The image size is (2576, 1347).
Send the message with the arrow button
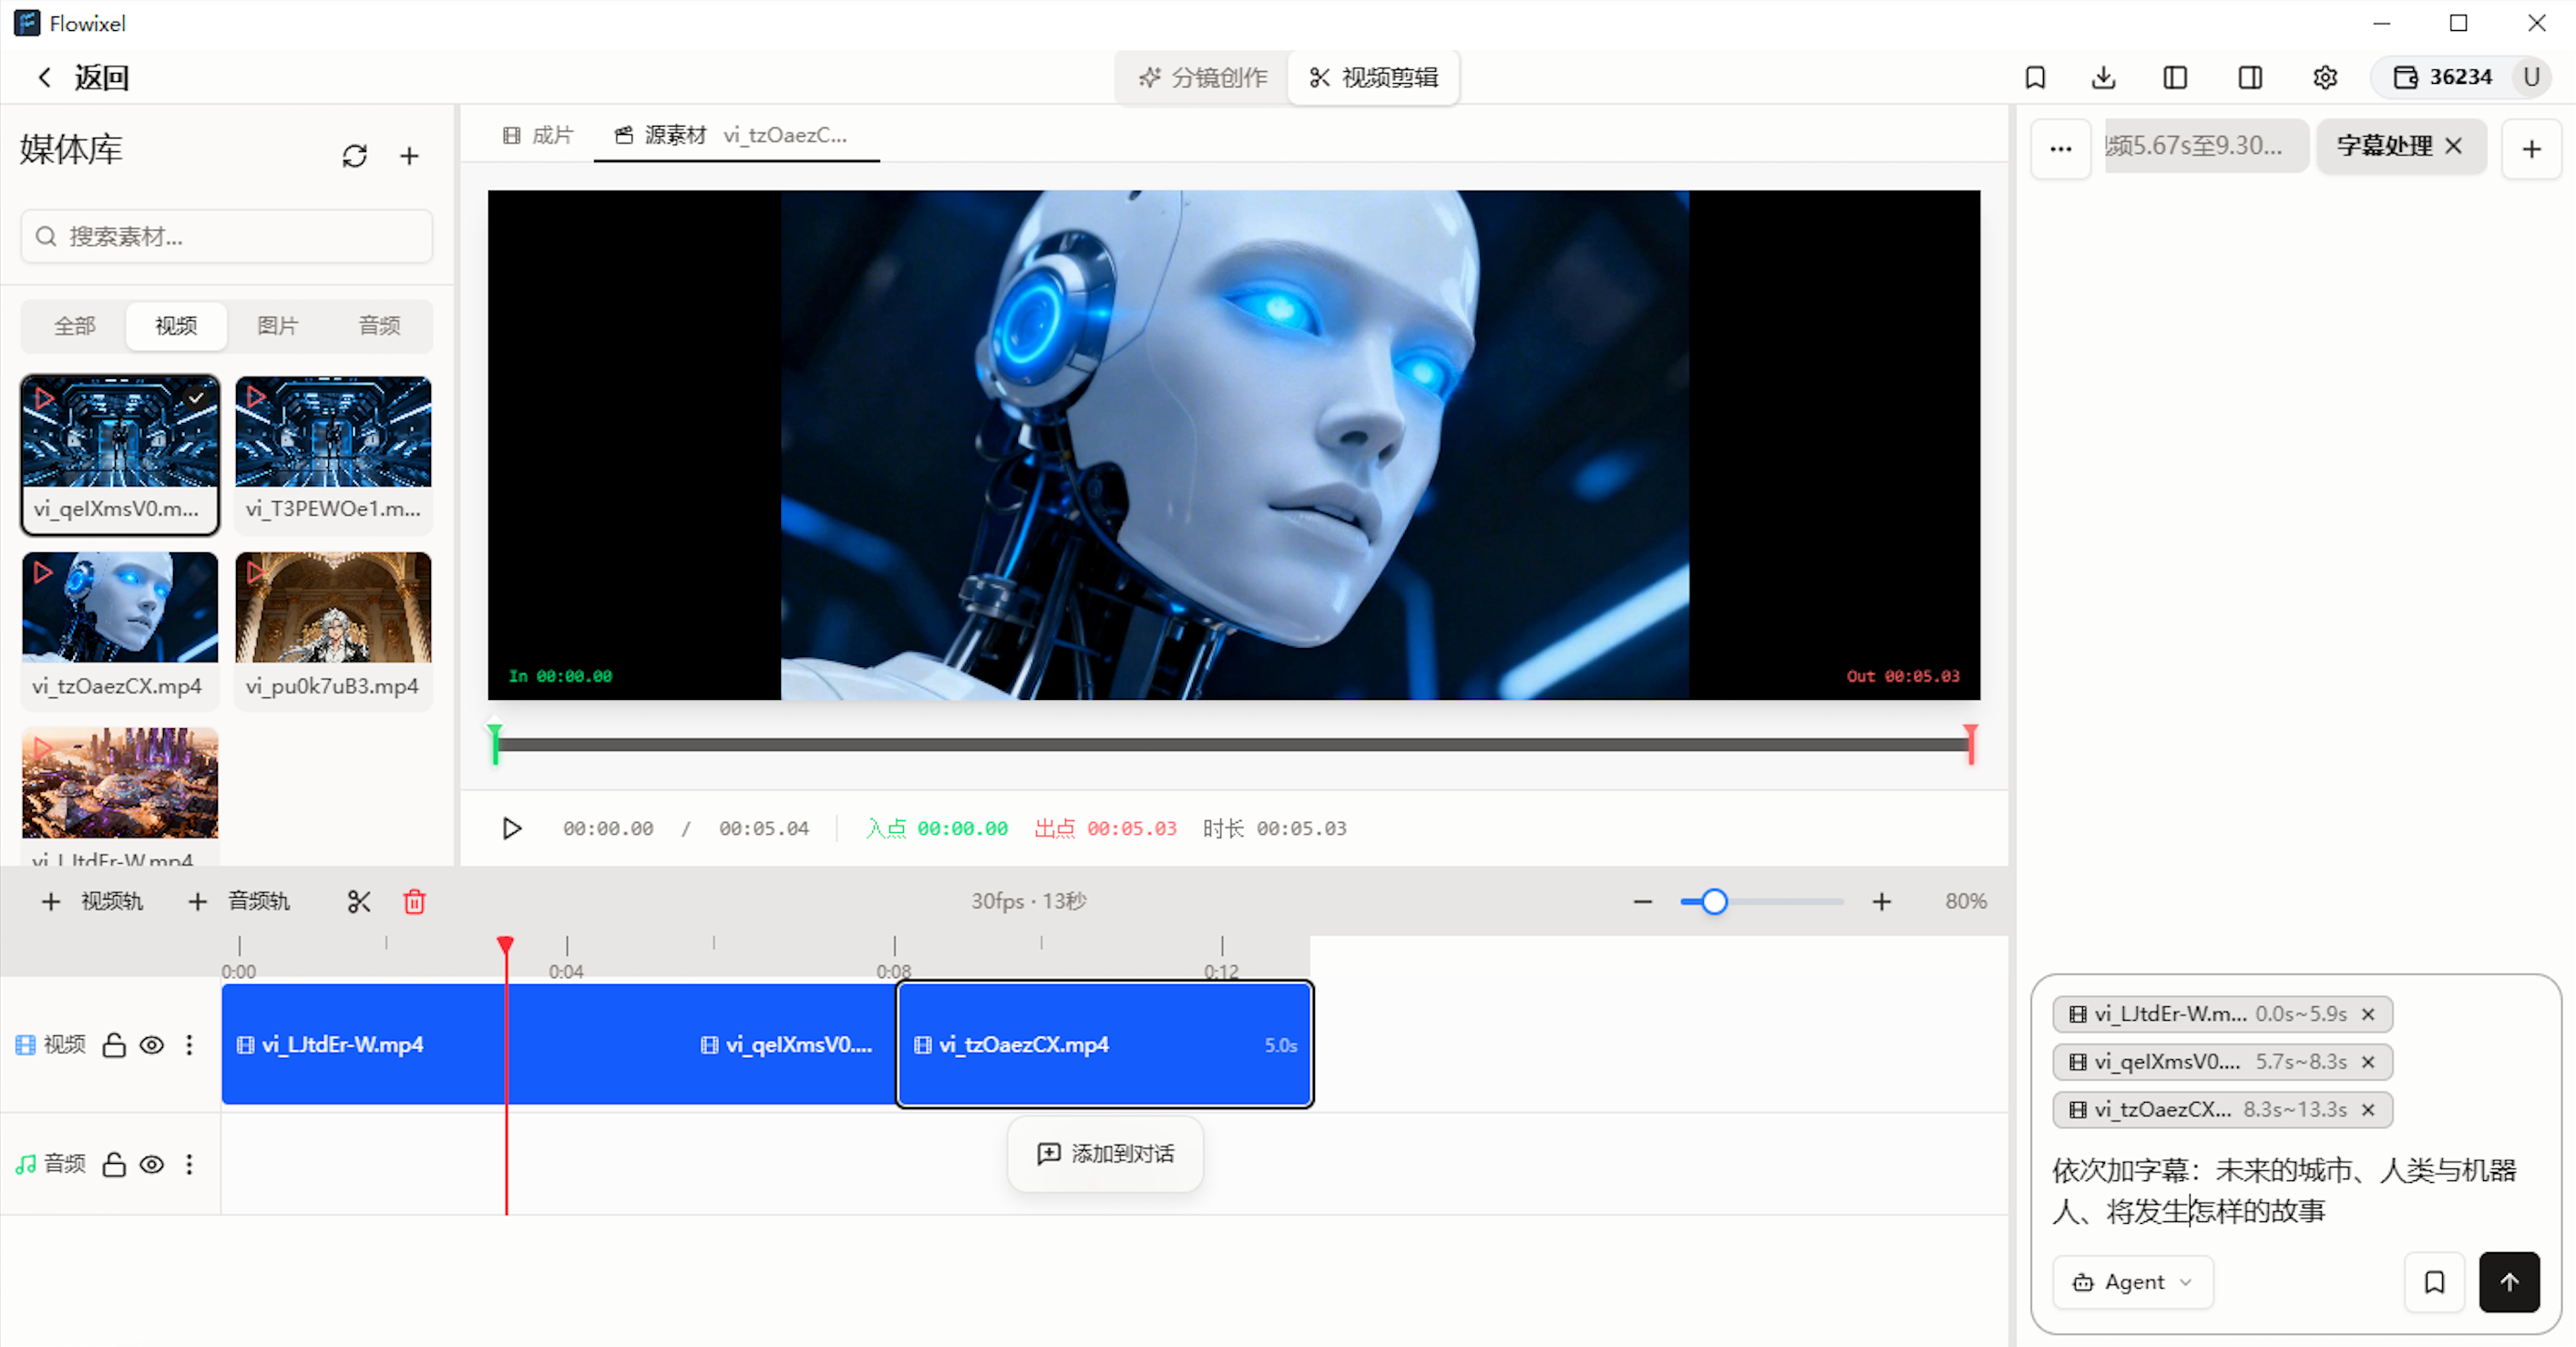2509,1282
